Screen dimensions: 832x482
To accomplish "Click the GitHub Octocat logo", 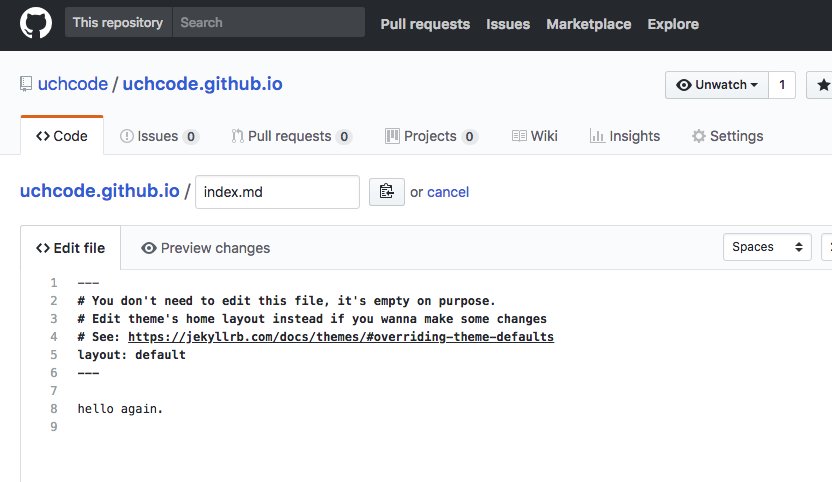I will (x=36, y=23).
